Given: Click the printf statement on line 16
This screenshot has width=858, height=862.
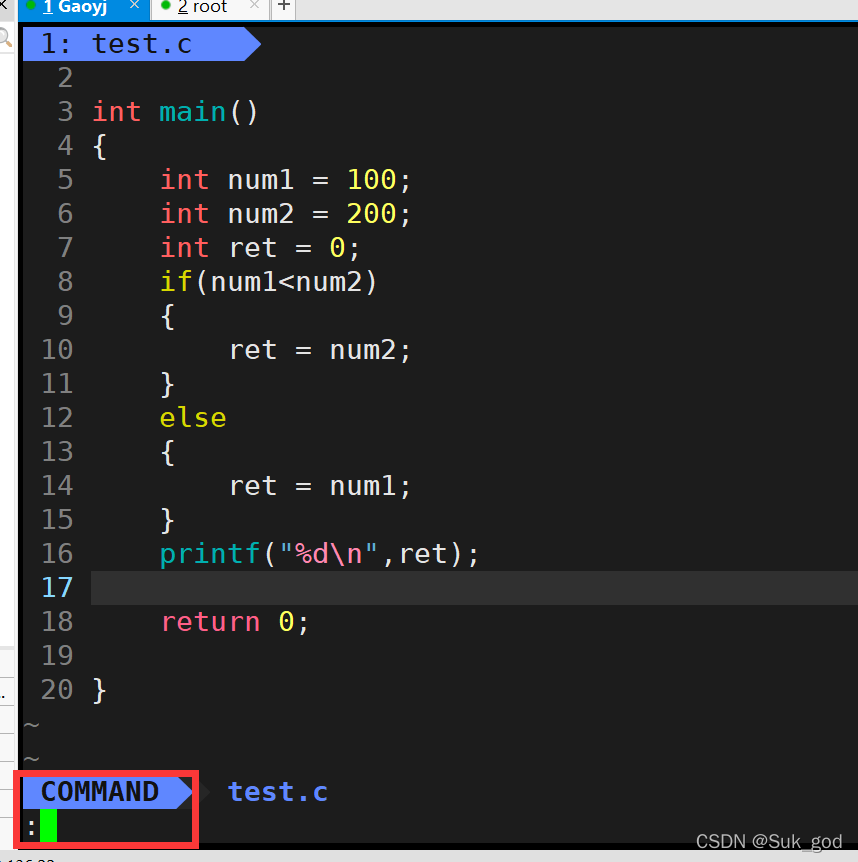Looking at the screenshot, I should click(x=319, y=554).
